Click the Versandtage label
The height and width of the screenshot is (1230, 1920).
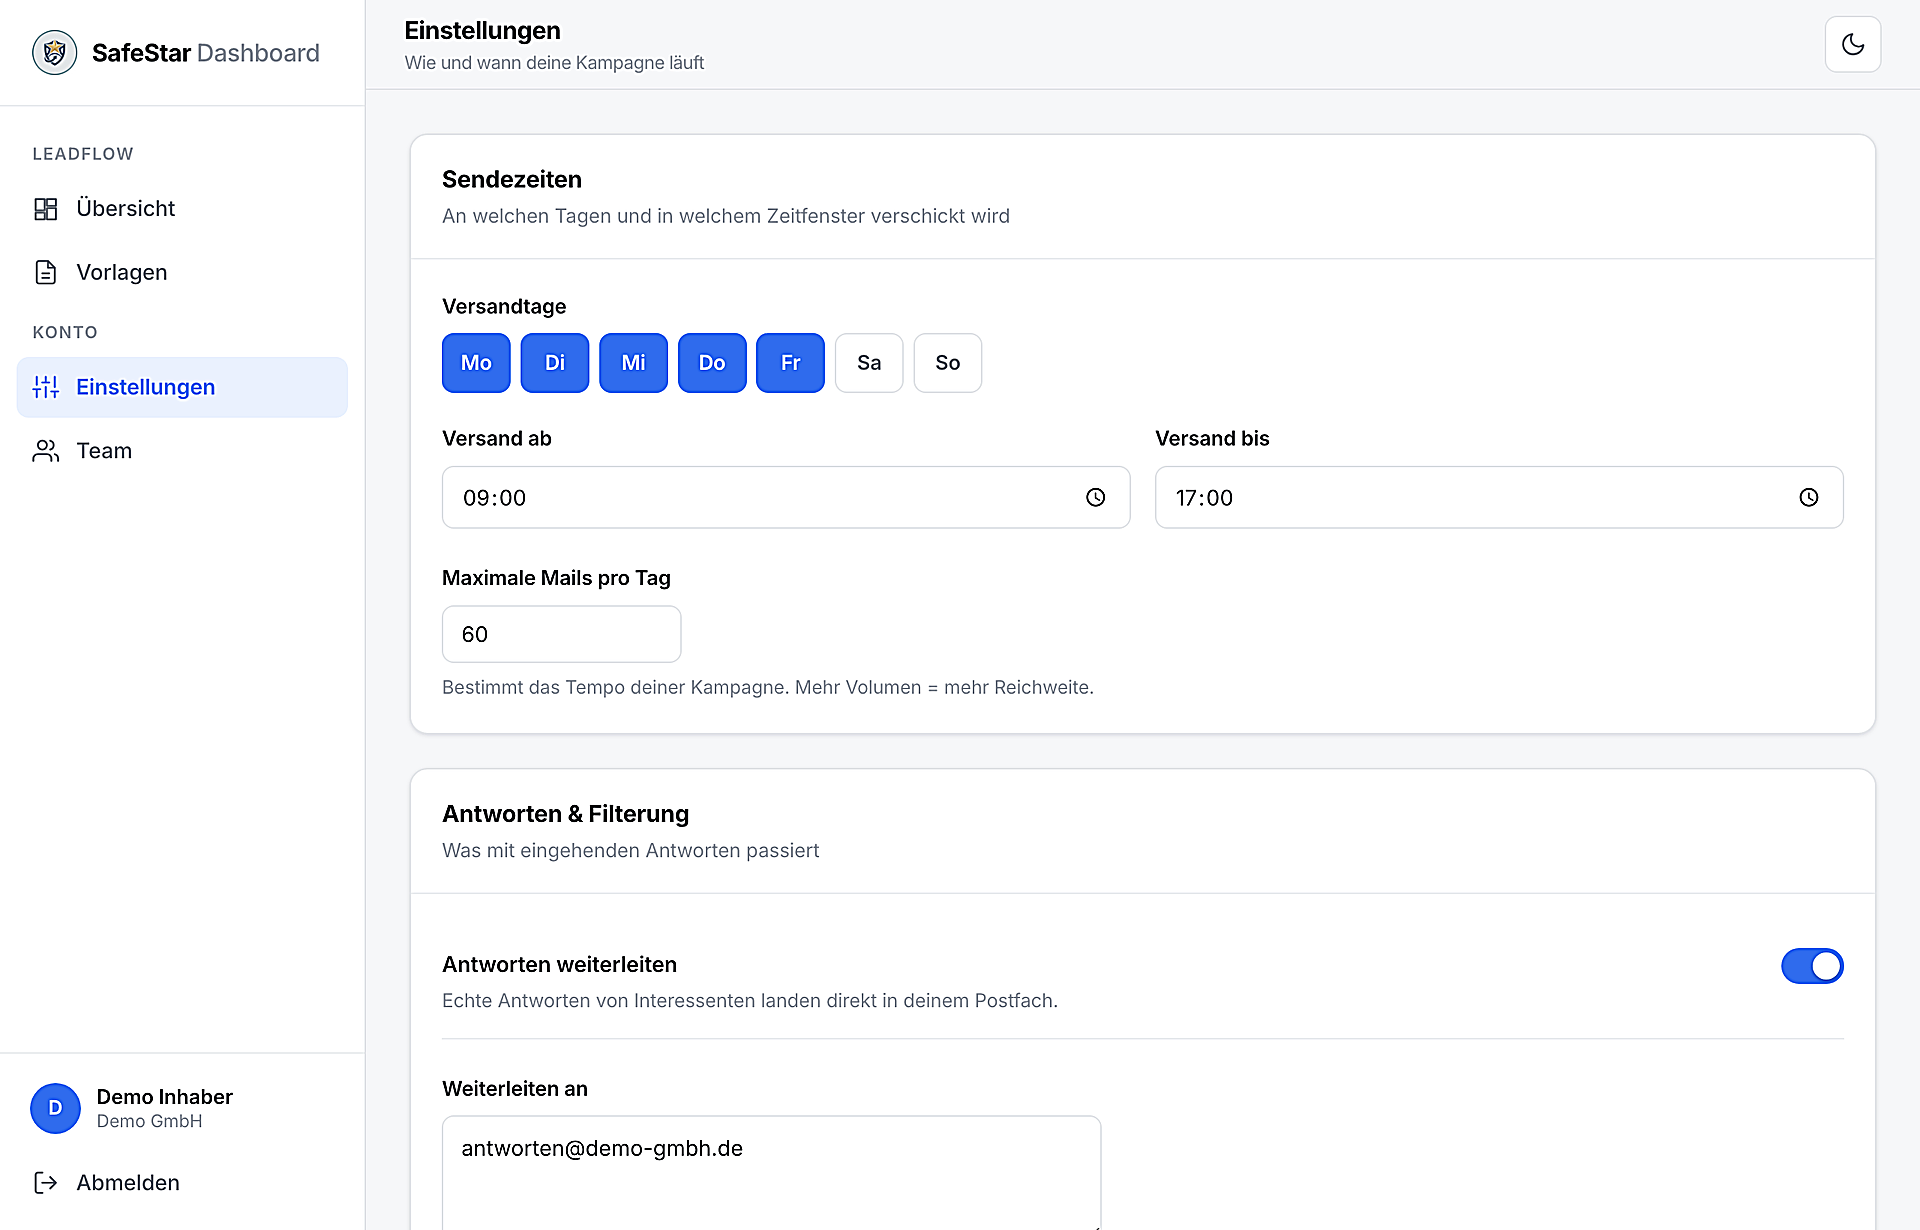point(504,307)
